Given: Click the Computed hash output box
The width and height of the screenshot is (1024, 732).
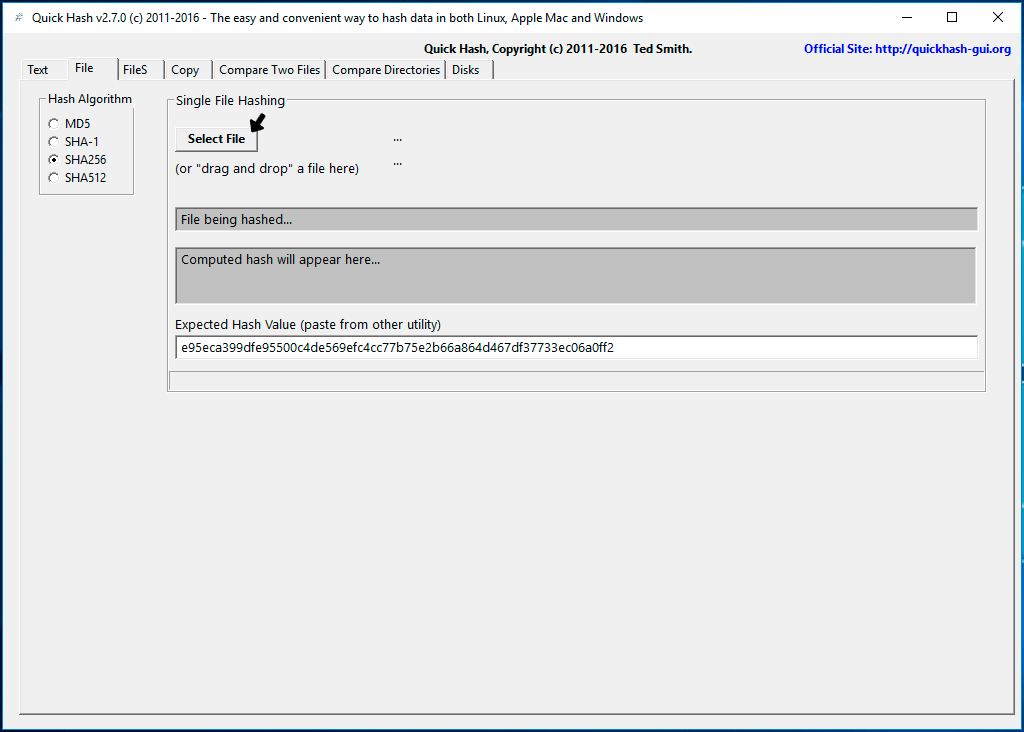Looking at the screenshot, I should tap(575, 276).
